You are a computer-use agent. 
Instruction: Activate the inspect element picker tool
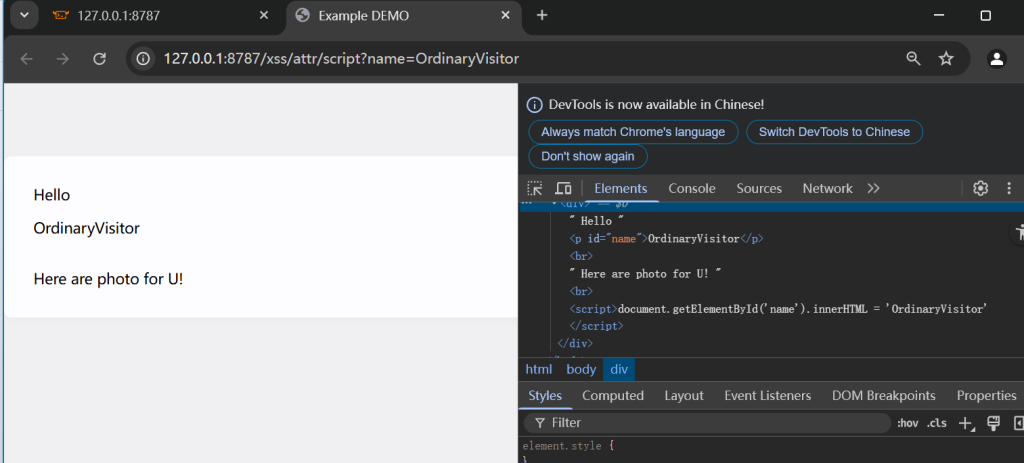point(535,188)
